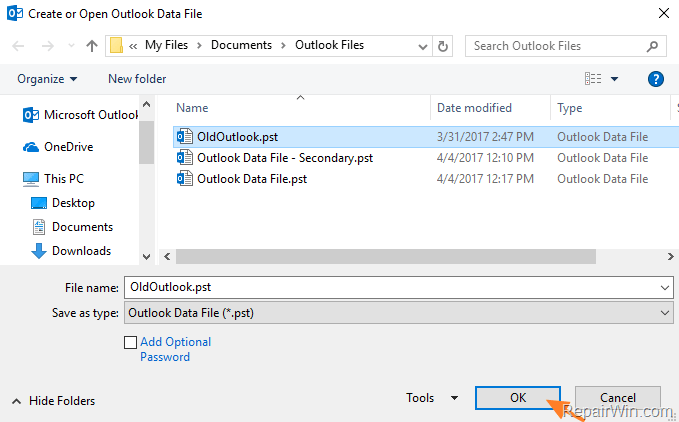Sort files by Date modified column

pos(474,108)
